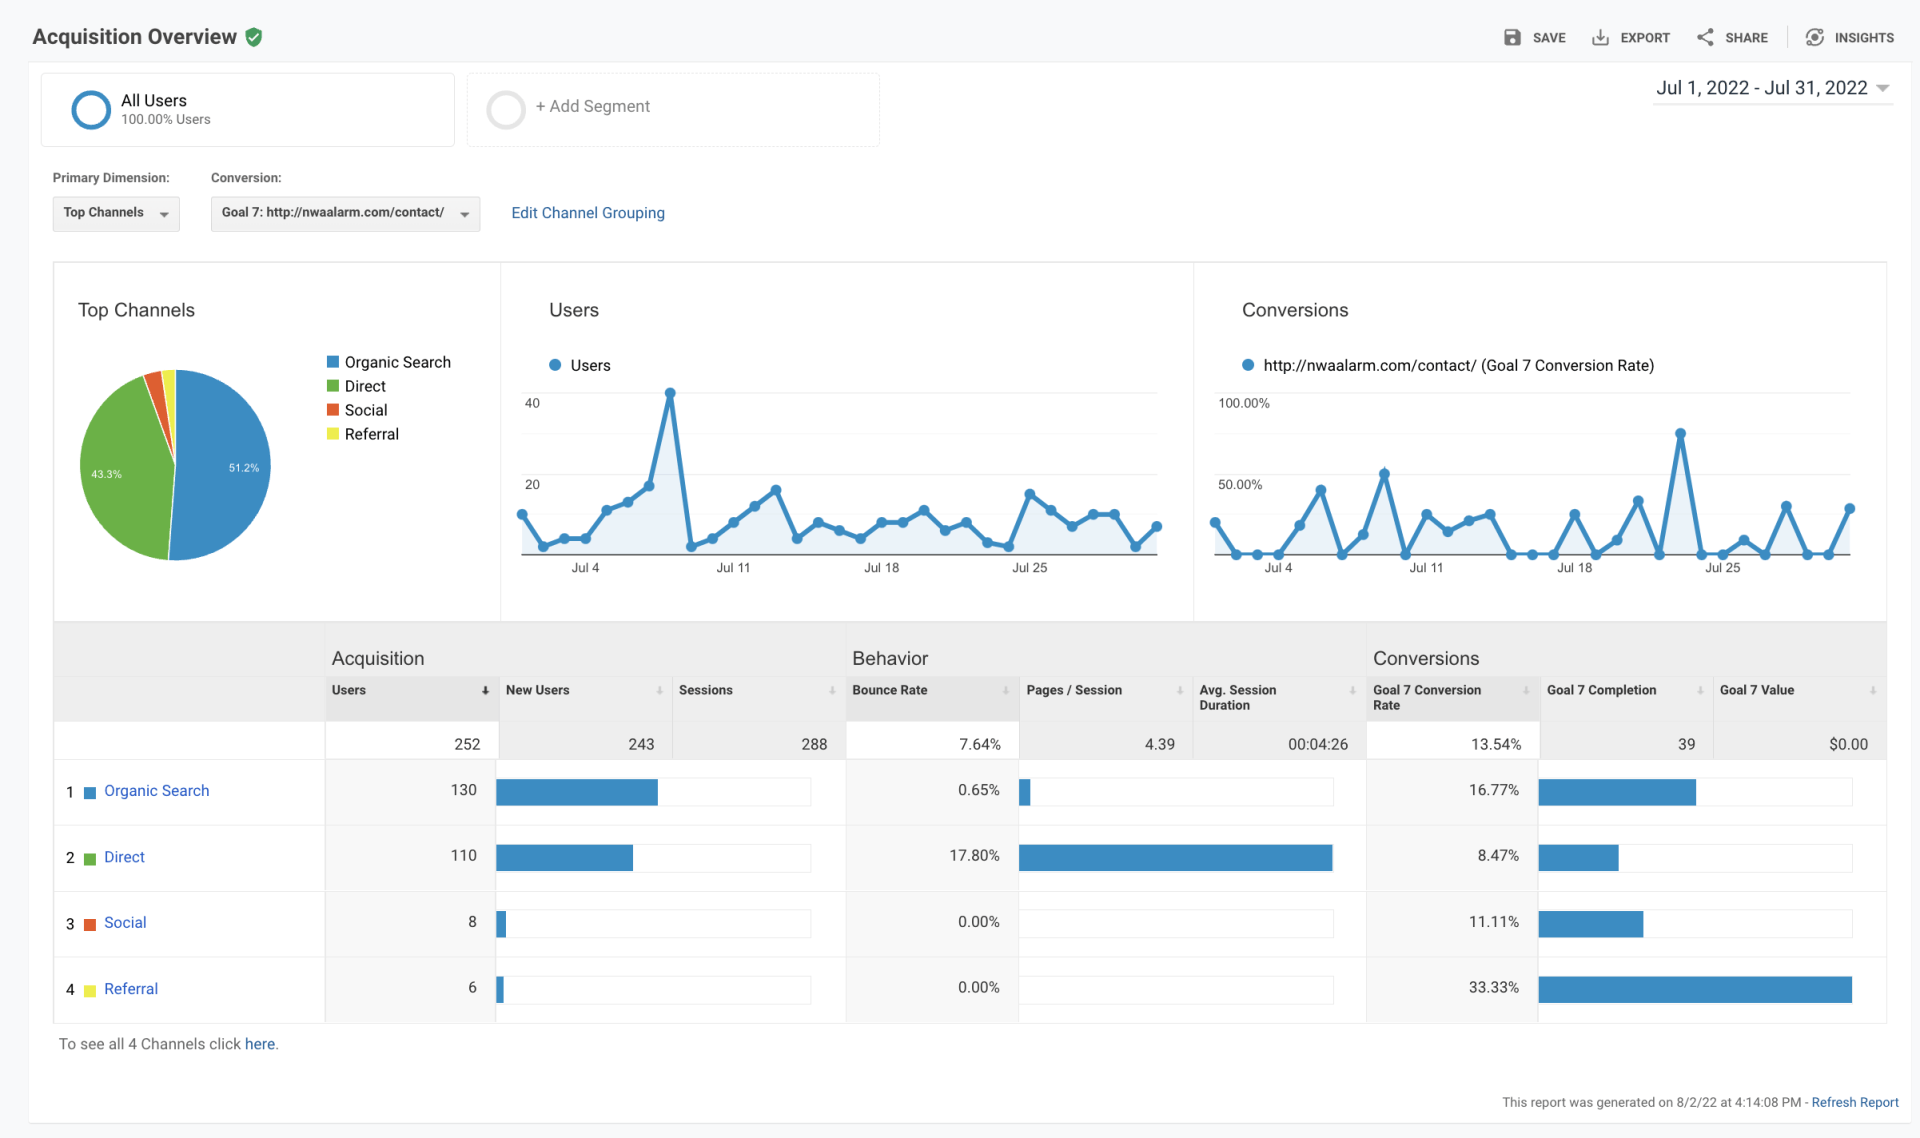Click the Organic Search legend color swatch
Viewport: 1920px width, 1138px height.
point(333,362)
